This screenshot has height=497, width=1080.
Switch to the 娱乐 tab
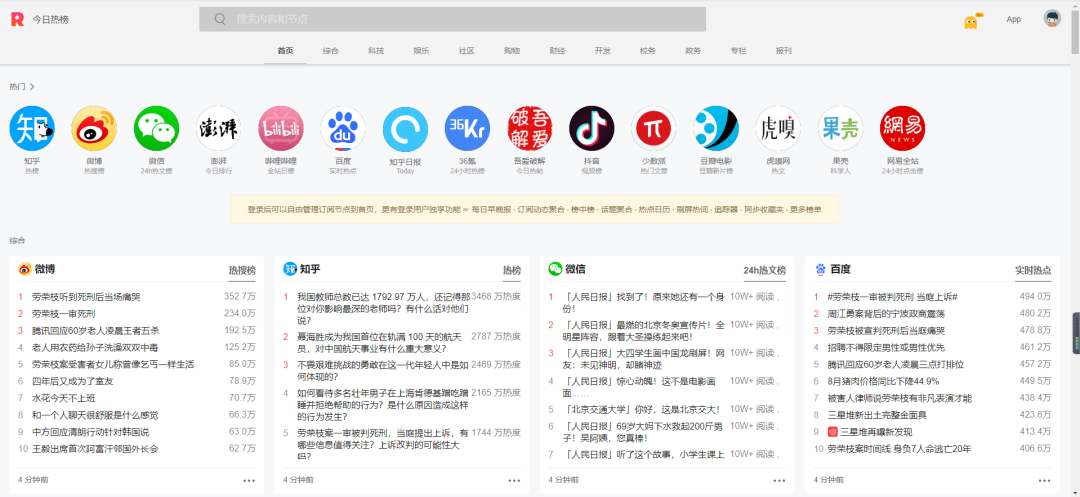[422, 51]
